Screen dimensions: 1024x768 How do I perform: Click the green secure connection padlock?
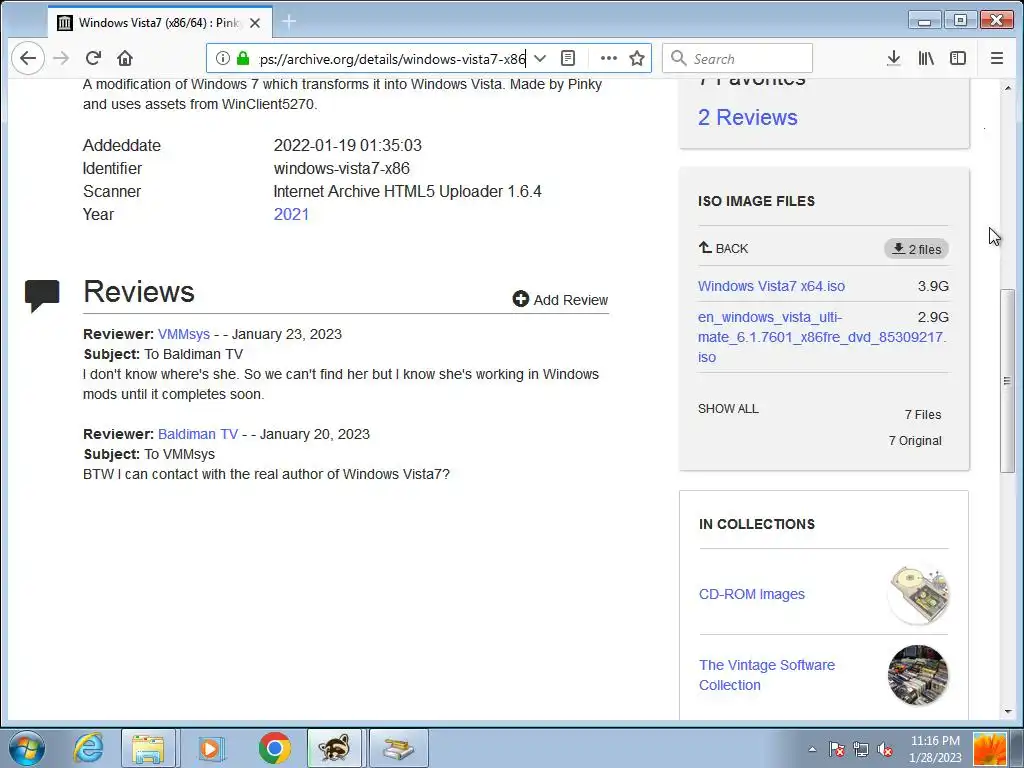tap(243, 59)
